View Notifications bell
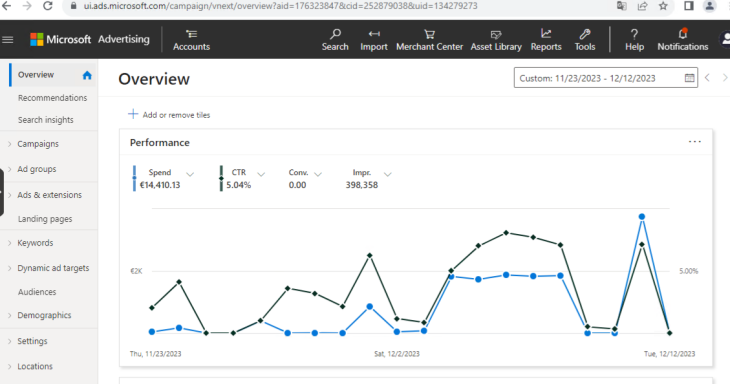The width and height of the screenshot is (730, 384). pos(683,34)
